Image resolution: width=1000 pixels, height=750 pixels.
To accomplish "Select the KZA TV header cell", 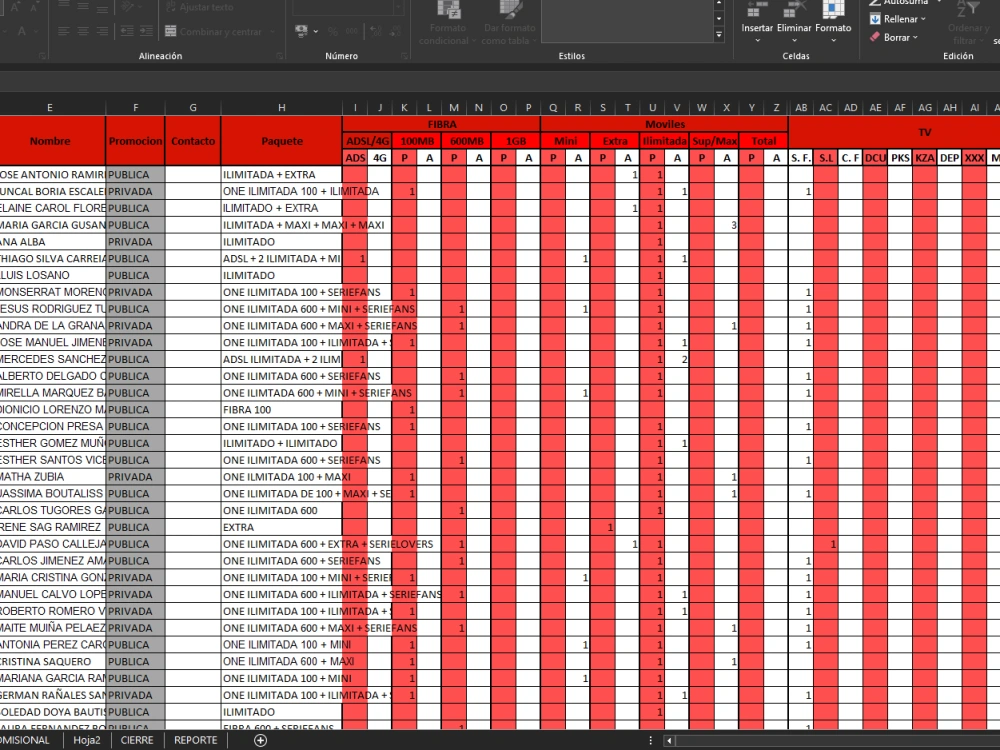I will [x=924, y=158].
